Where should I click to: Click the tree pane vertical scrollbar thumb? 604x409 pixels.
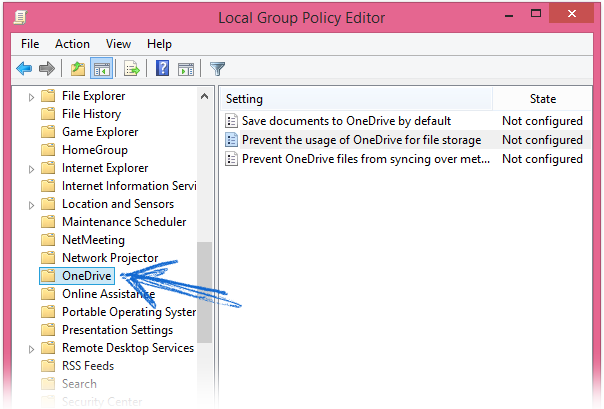tap(205, 292)
